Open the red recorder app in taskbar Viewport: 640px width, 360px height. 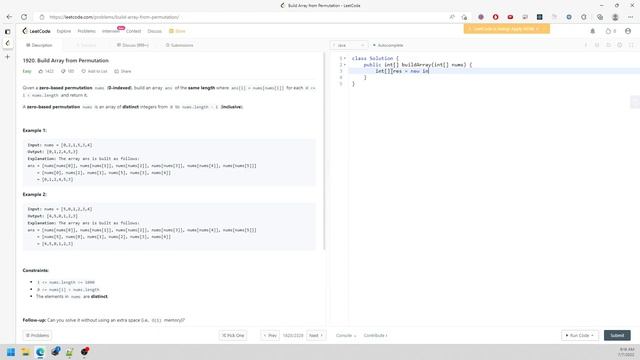point(84,352)
